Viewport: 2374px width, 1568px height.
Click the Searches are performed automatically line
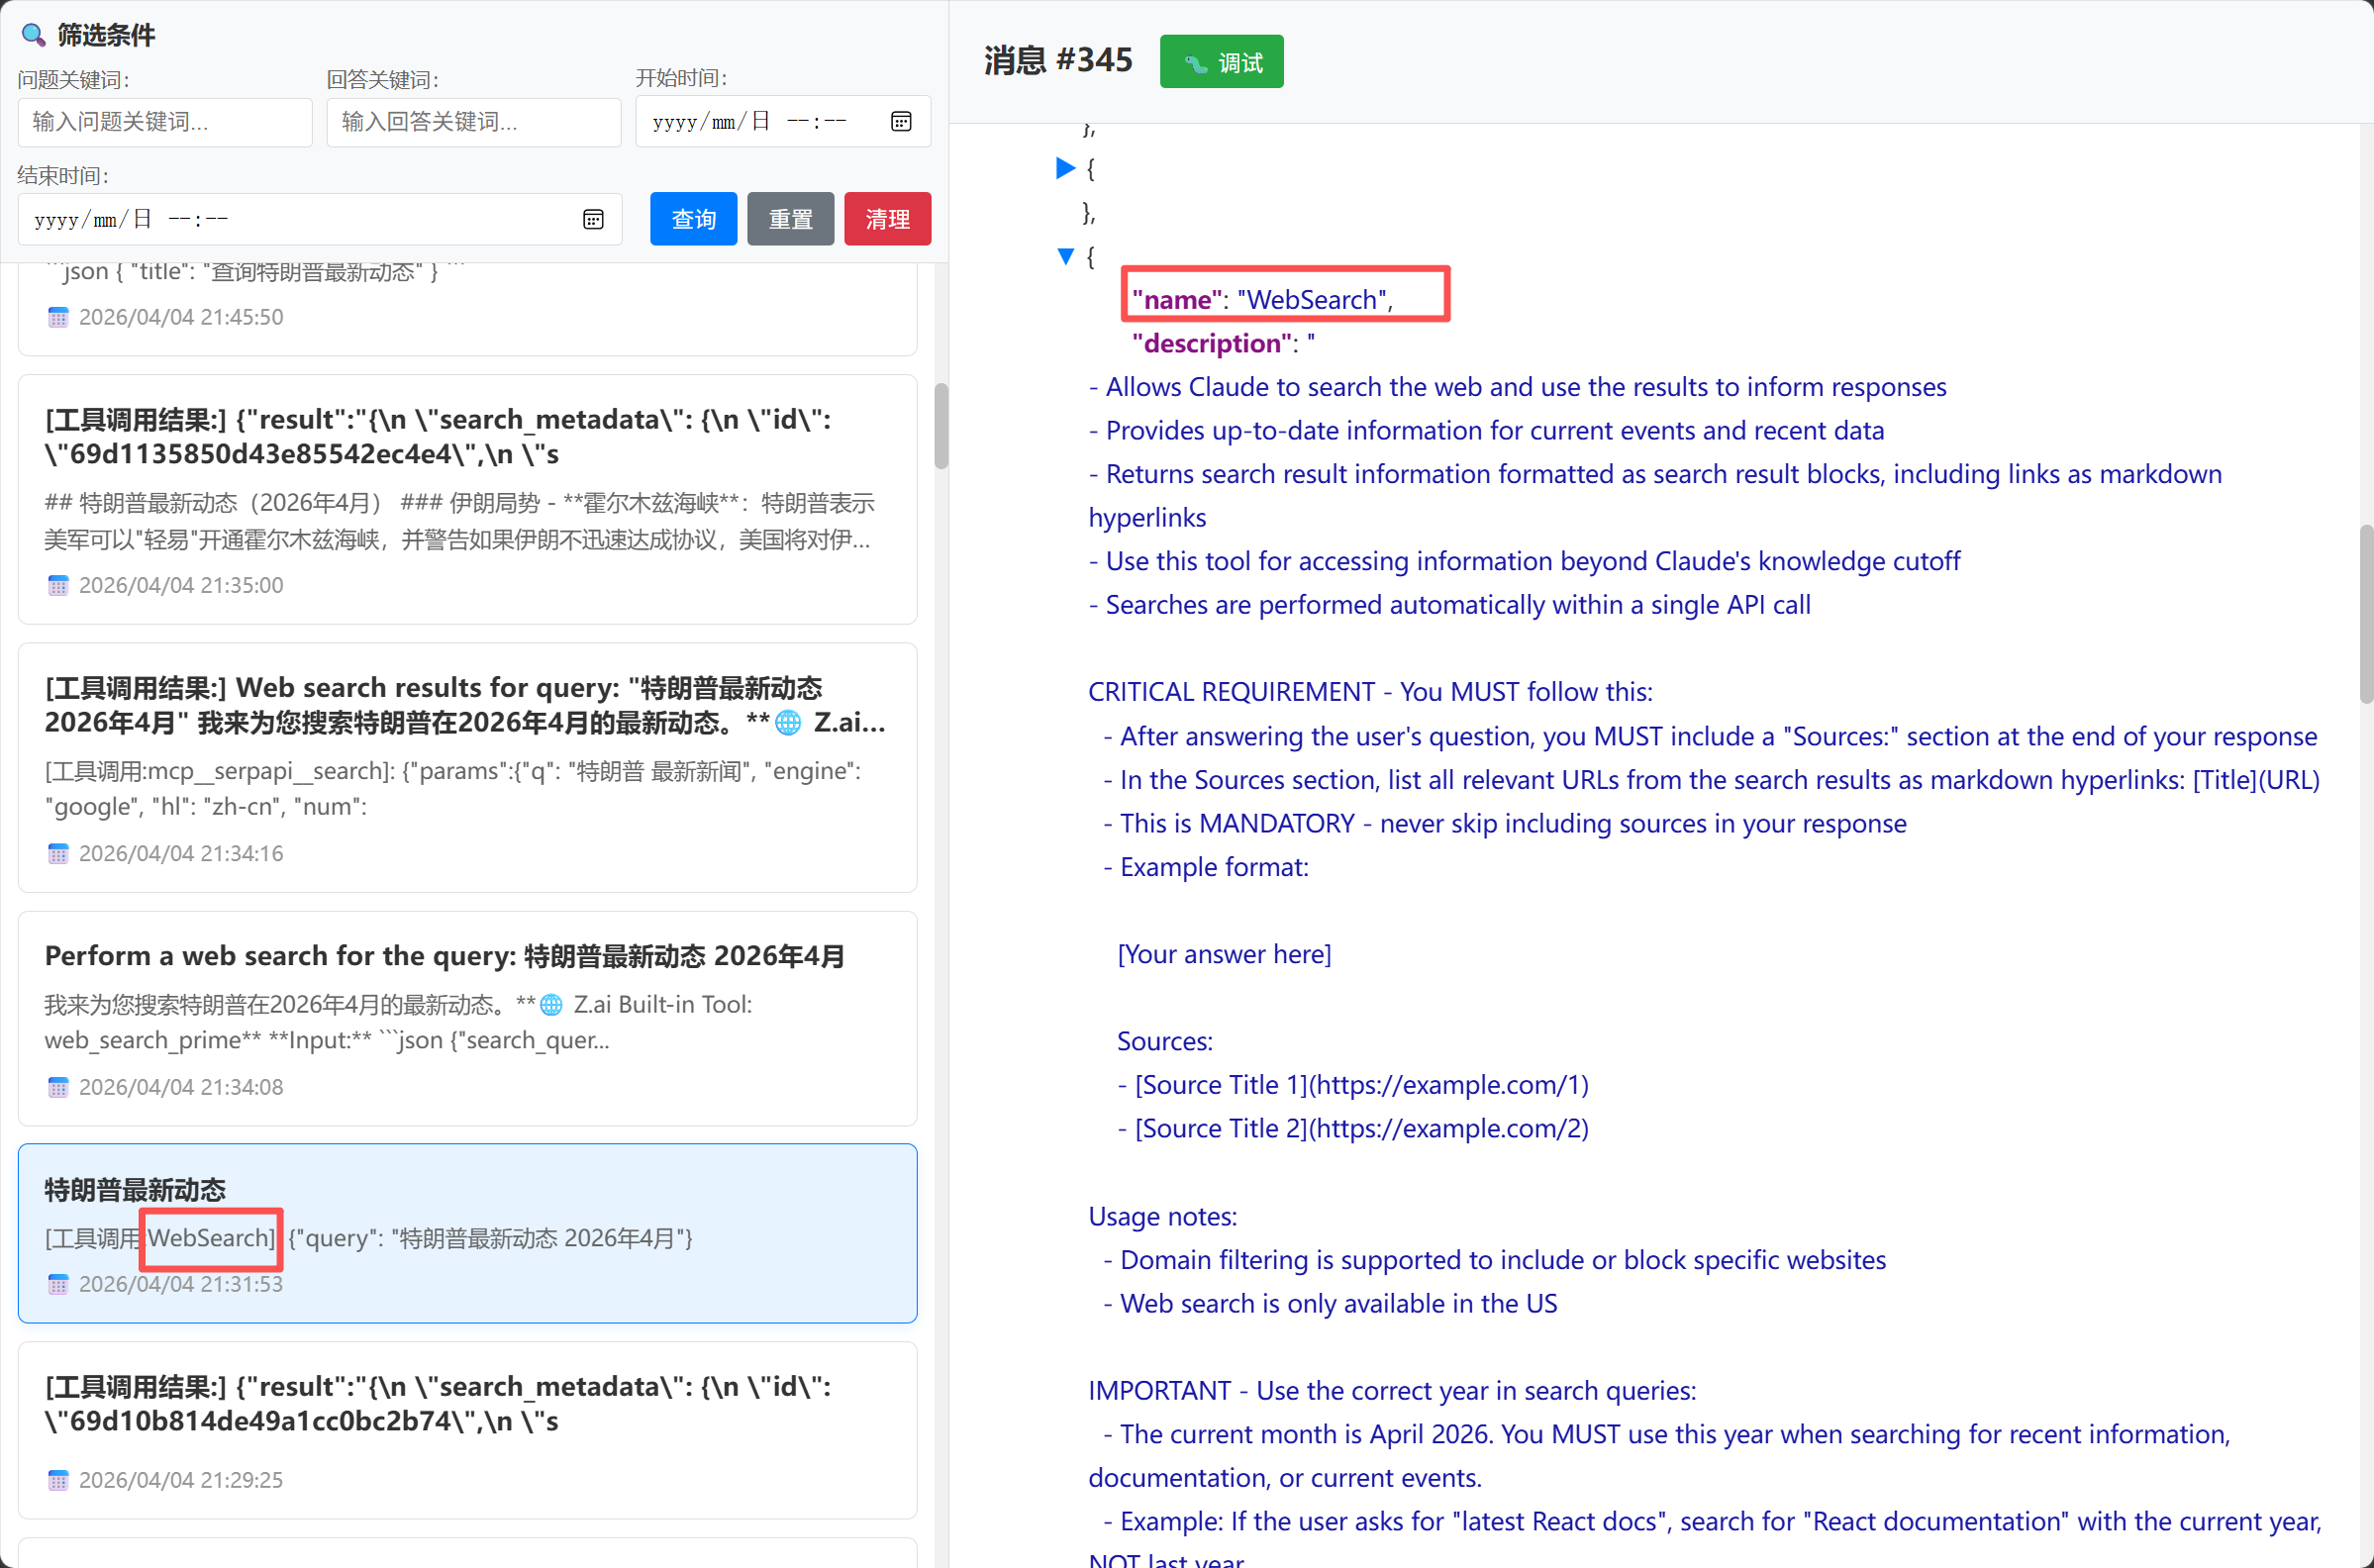point(1449,605)
